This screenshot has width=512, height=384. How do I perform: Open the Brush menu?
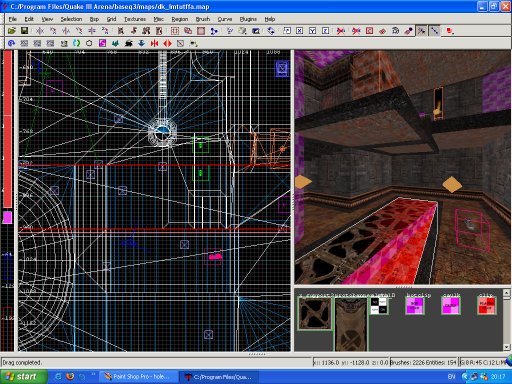[x=203, y=19]
